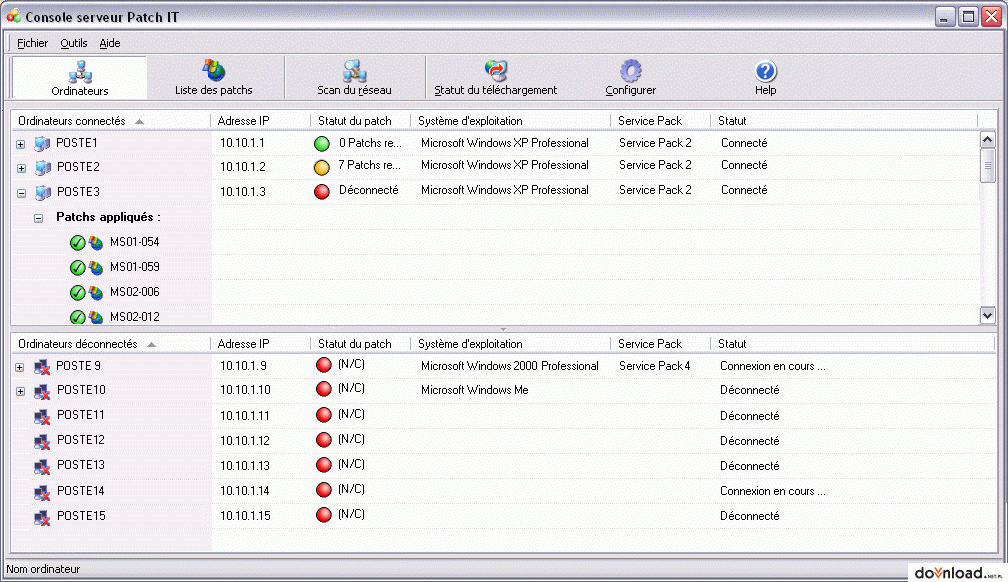The width and height of the screenshot is (1008, 582).
Task: Expand the POSTE10 tree node
Action: pyautogui.click(x=21, y=392)
